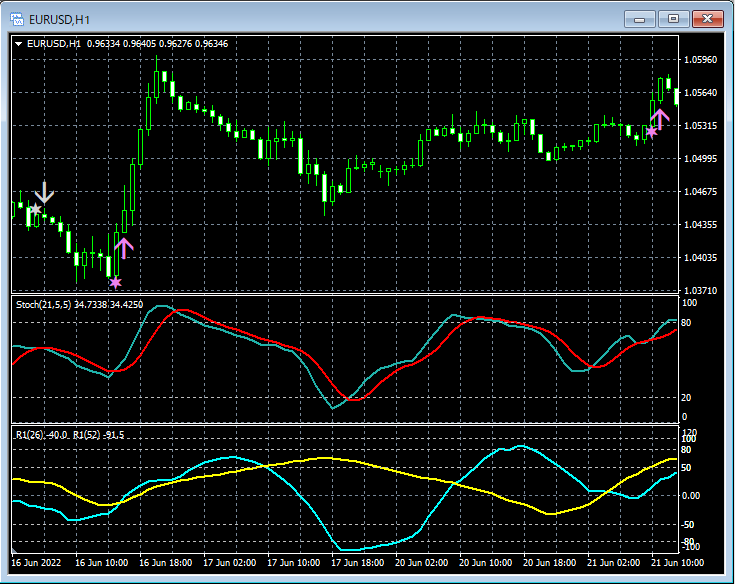The image size is (736, 584).
Task: Select the pink star at the chart low
Action: pos(115,283)
